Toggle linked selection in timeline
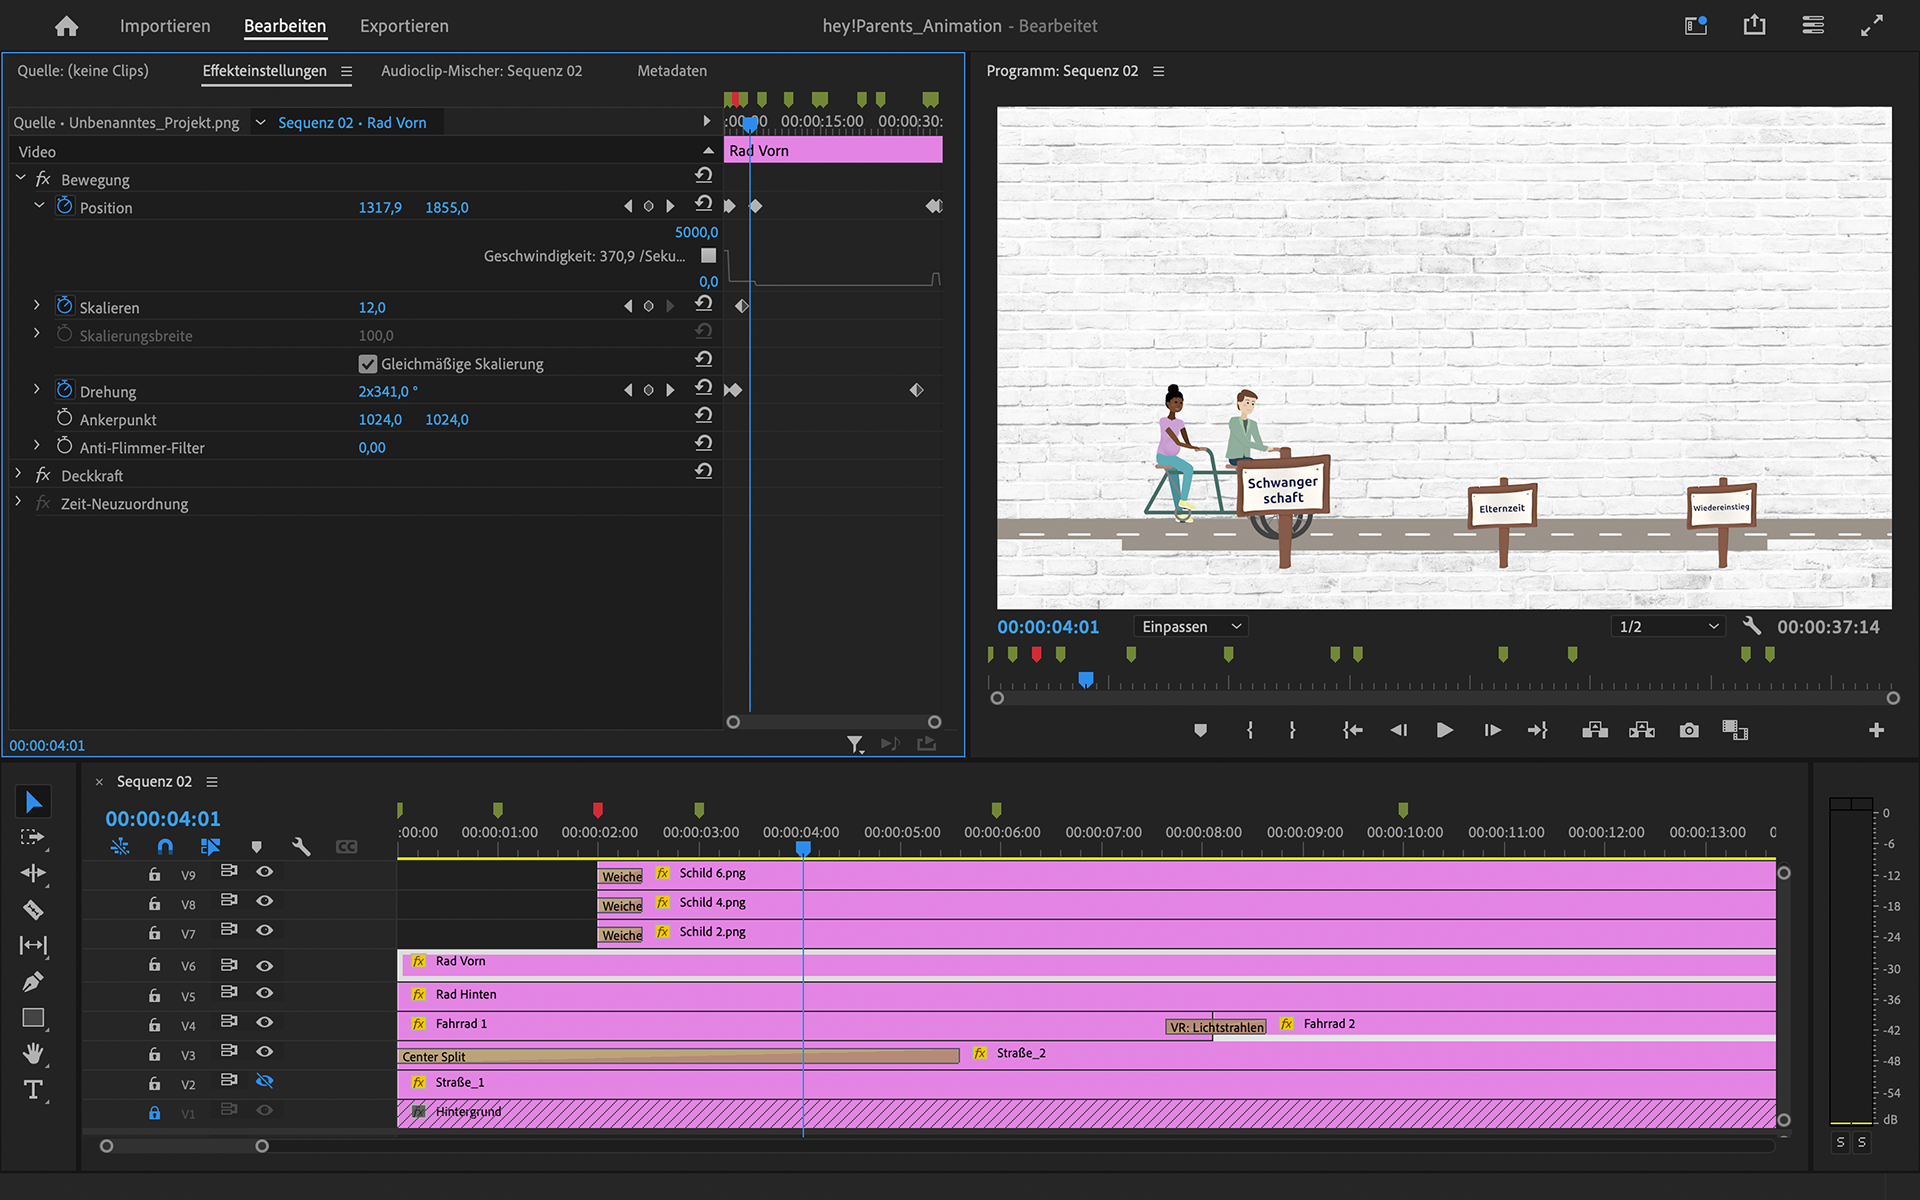Image resolution: width=1920 pixels, height=1200 pixels. 210,847
